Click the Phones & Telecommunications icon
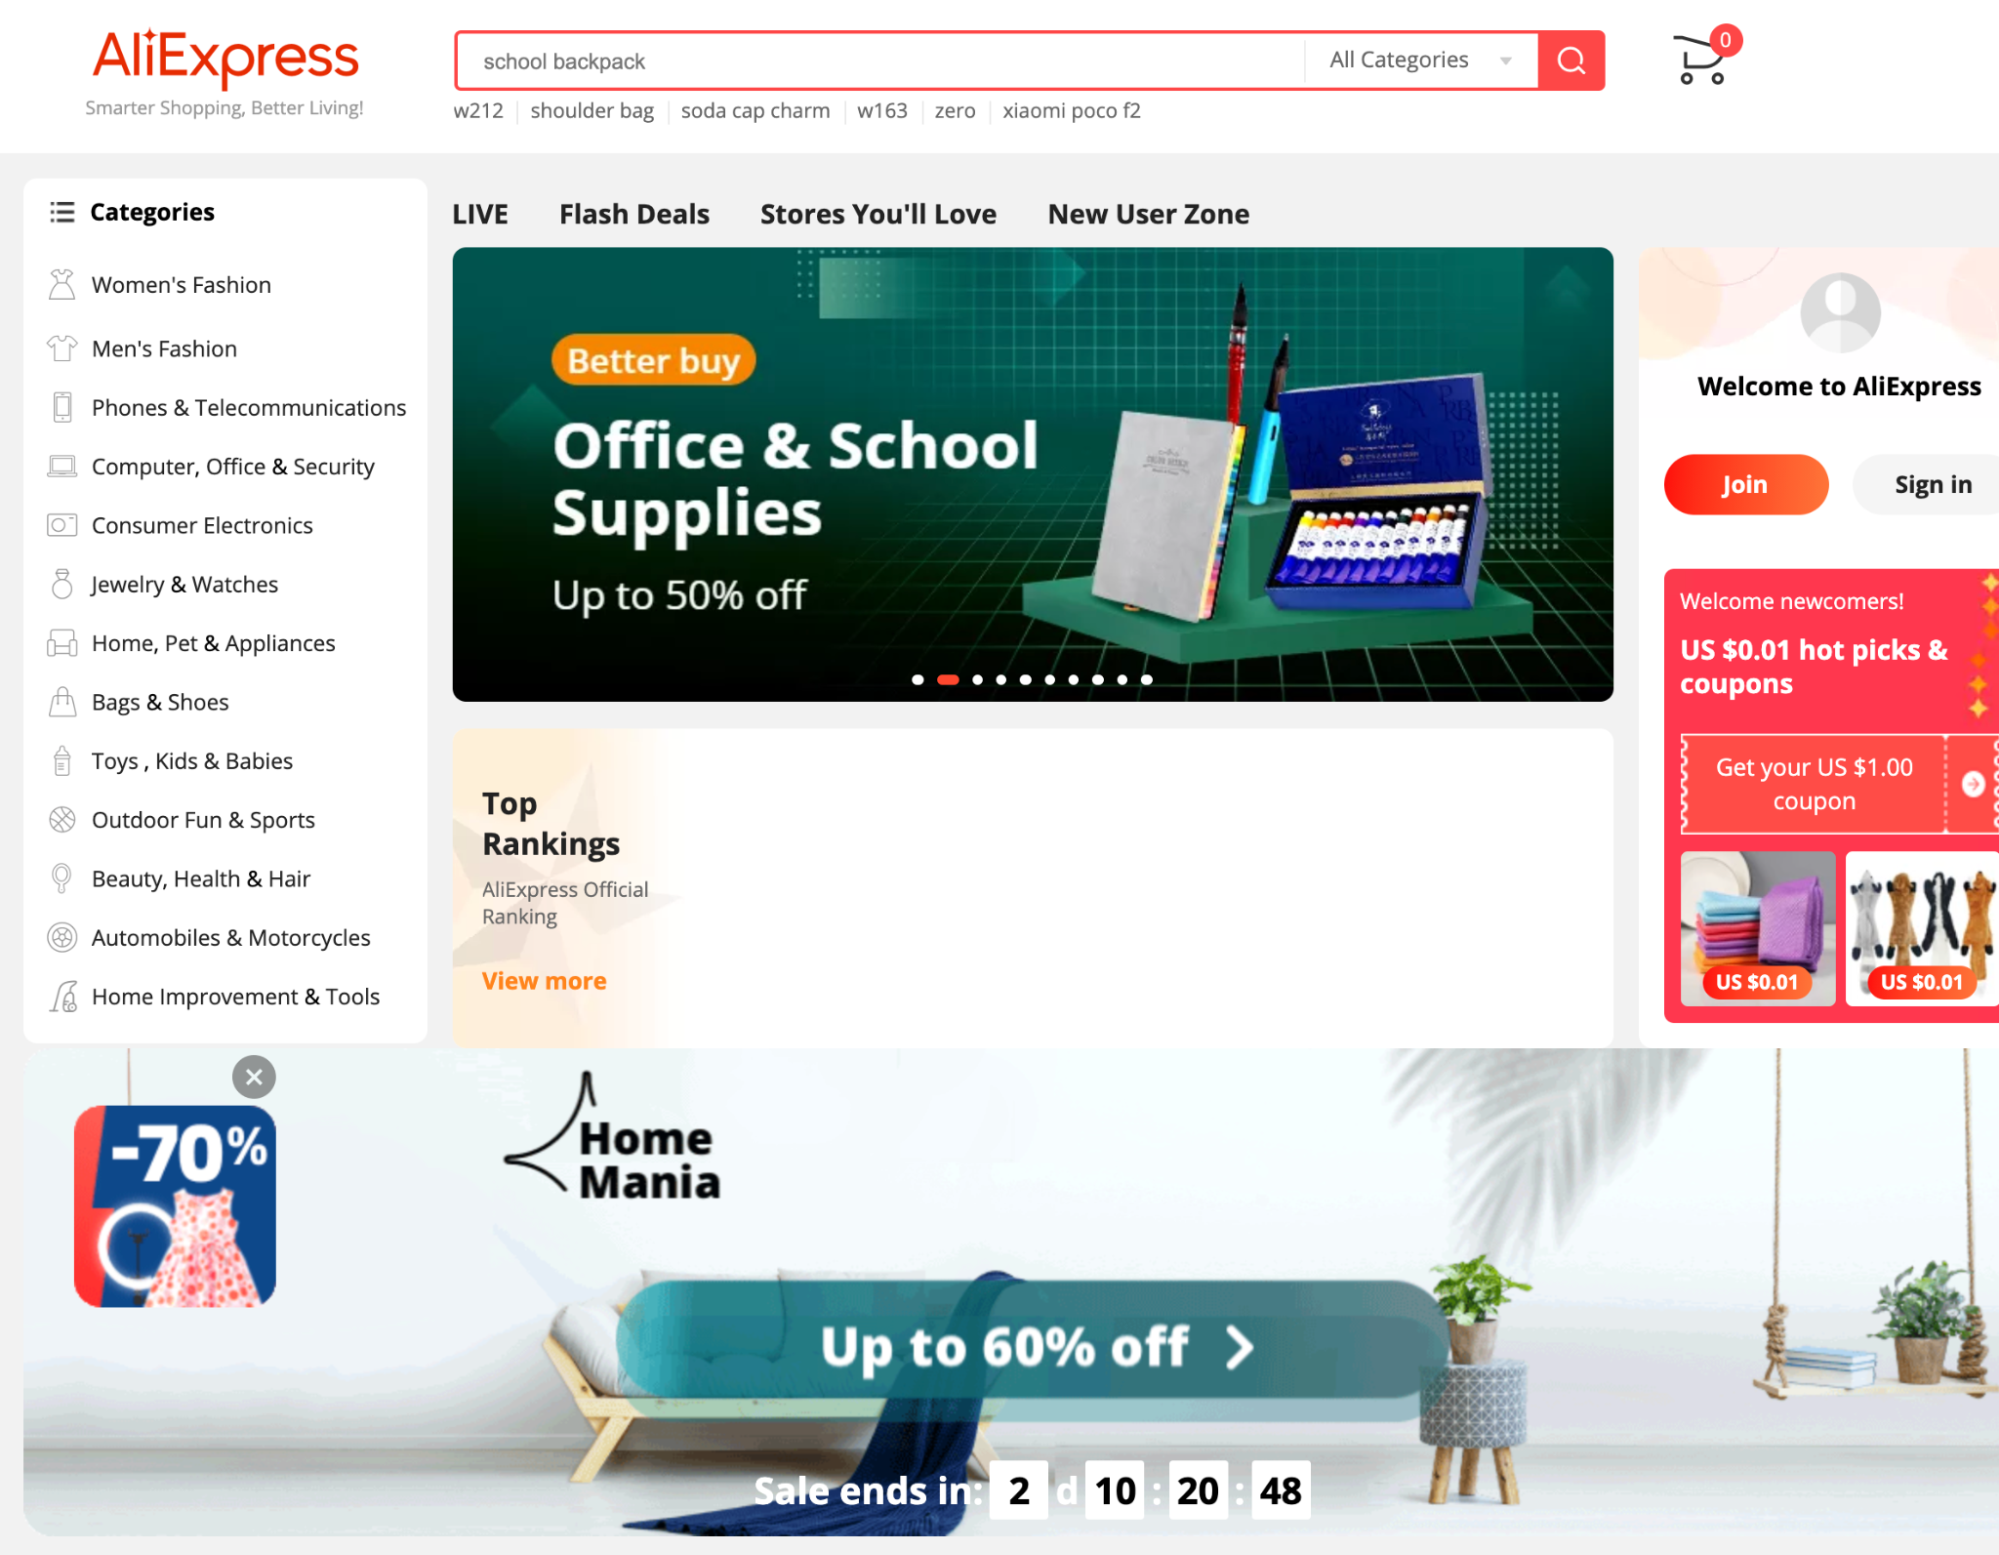The image size is (1999, 1555). tap(60, 407)
